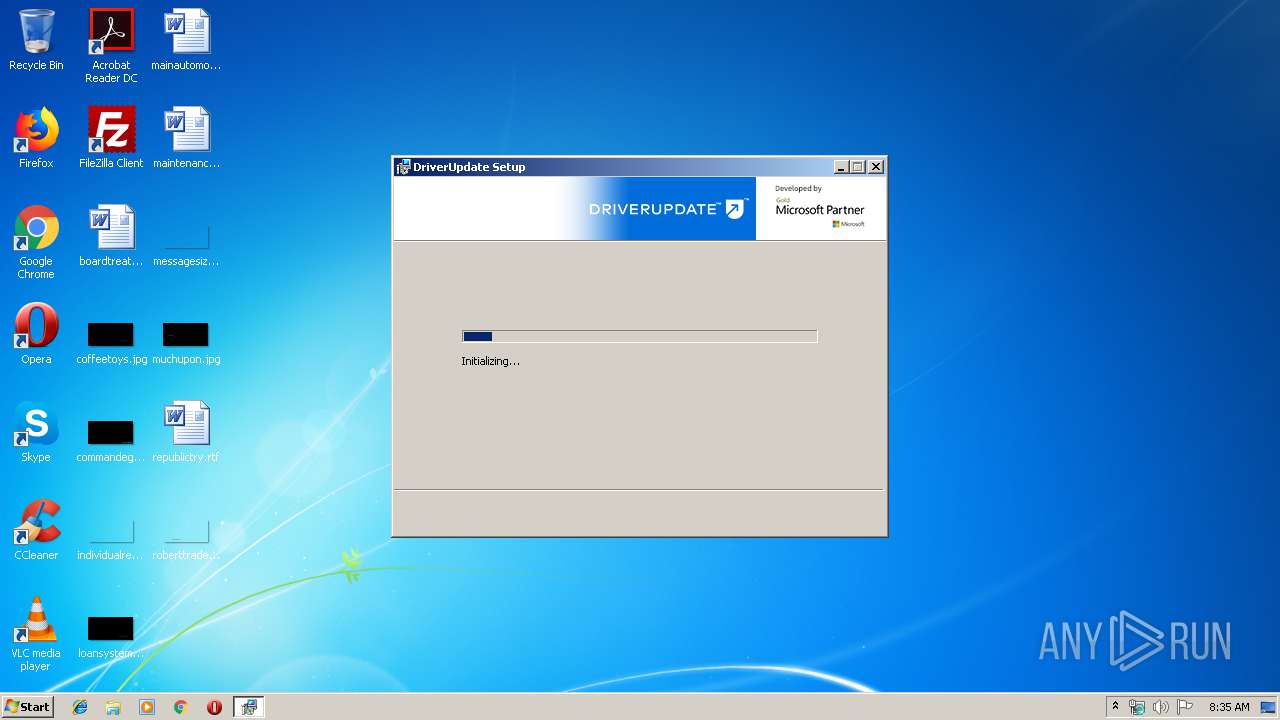This screenshot has width=1280, height=720.
Task: Launch Firefox from the desktop
Action: [36, 138]
